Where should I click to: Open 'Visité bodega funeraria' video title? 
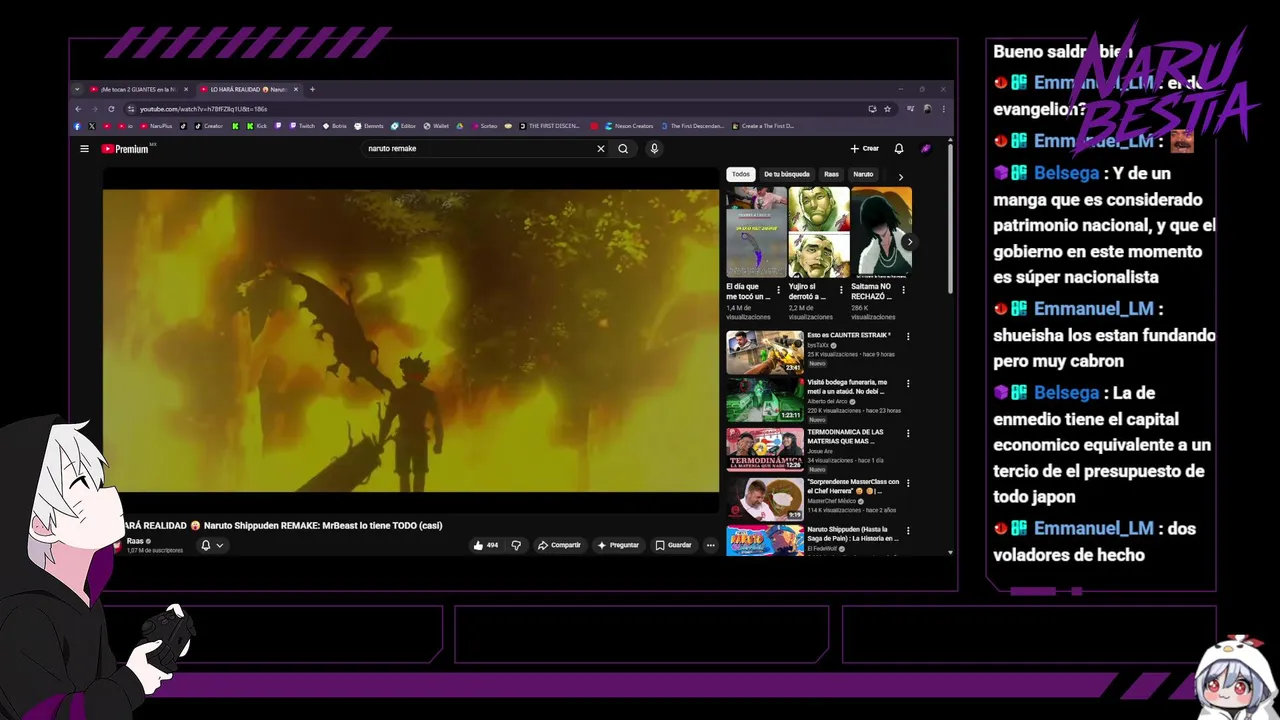[847, 386]
